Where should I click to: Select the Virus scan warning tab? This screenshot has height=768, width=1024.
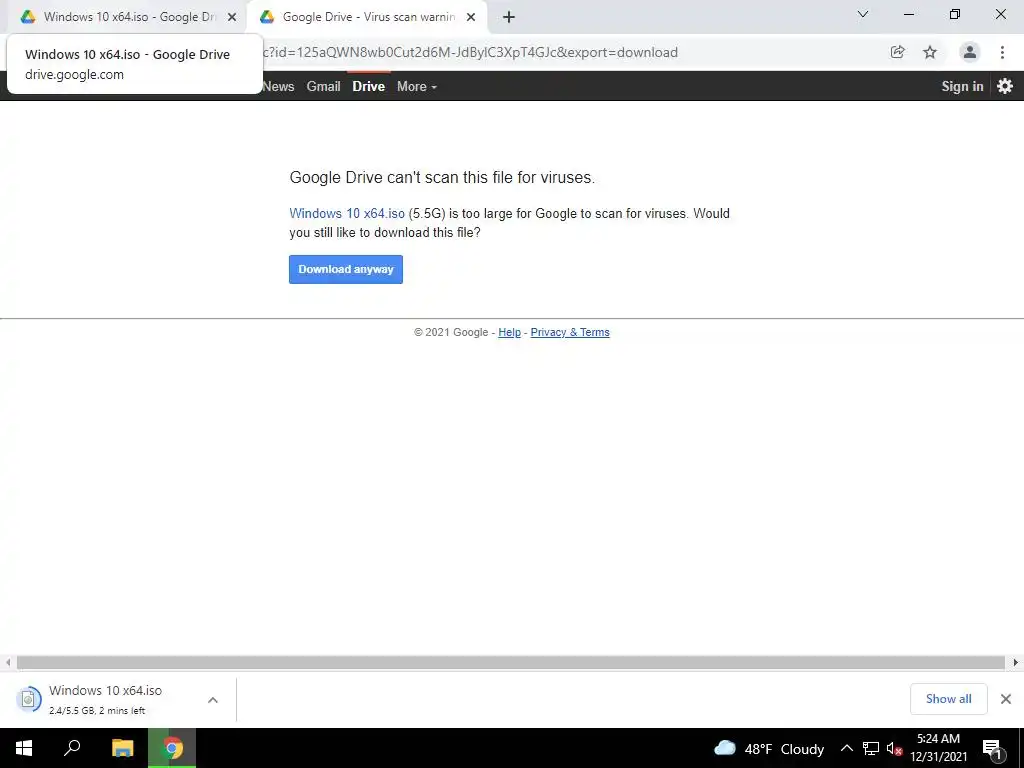coord(368,17)
